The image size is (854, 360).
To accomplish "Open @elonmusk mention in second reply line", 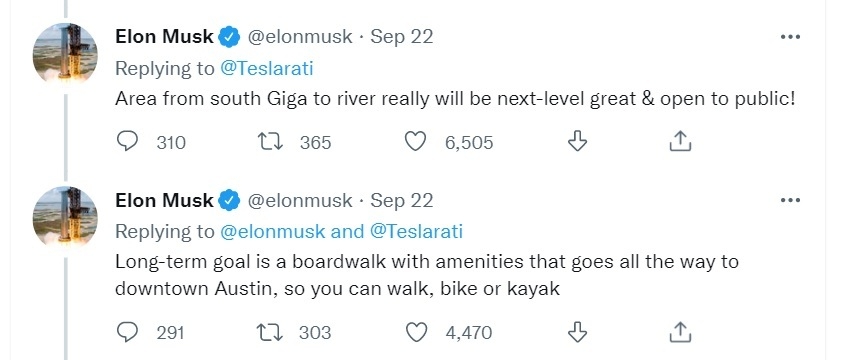I will pyautogui.click(x=273, y=232).
